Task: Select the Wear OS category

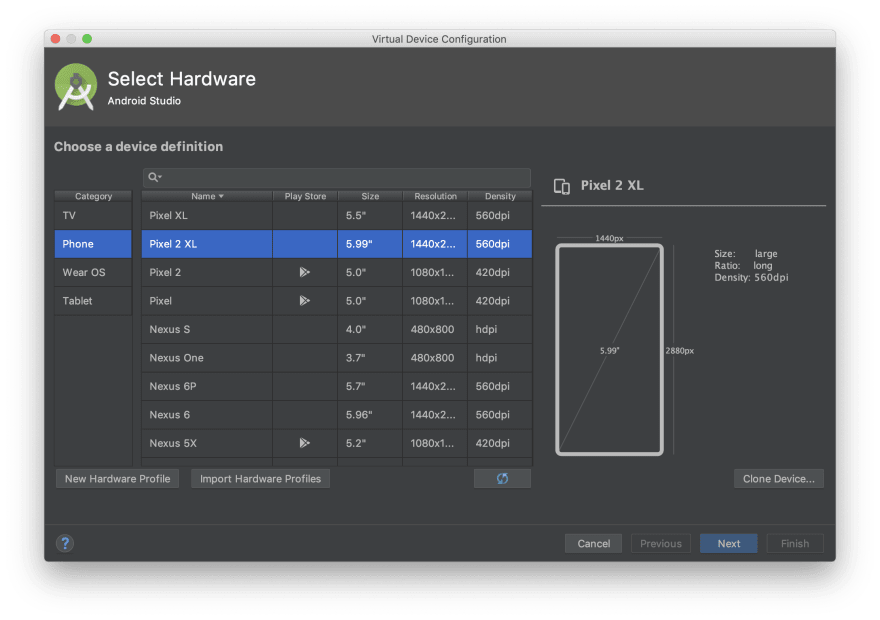Action: coord(93,272)
